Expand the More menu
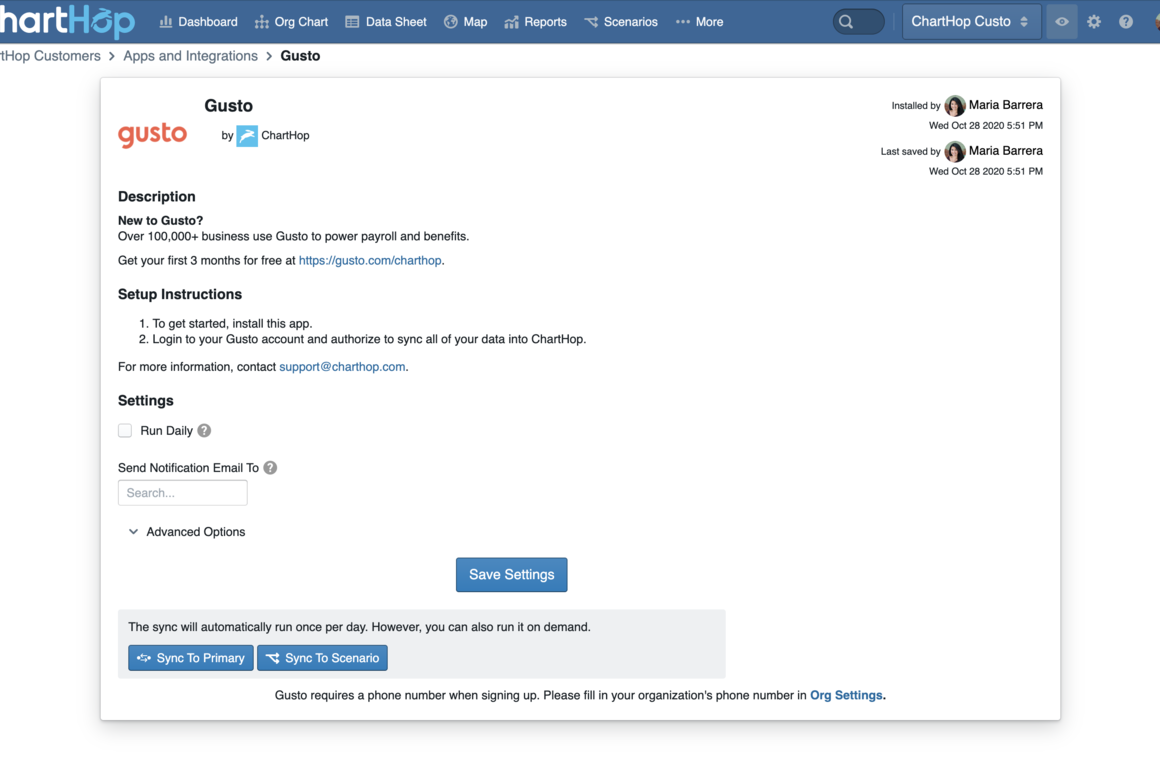 click(x=699, y=22)
